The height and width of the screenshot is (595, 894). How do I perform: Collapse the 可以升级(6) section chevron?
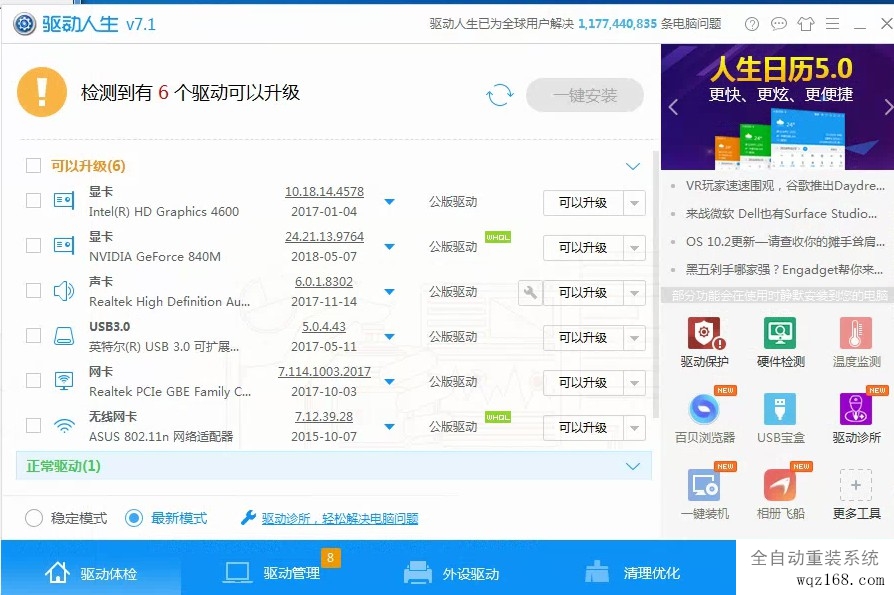633,166
